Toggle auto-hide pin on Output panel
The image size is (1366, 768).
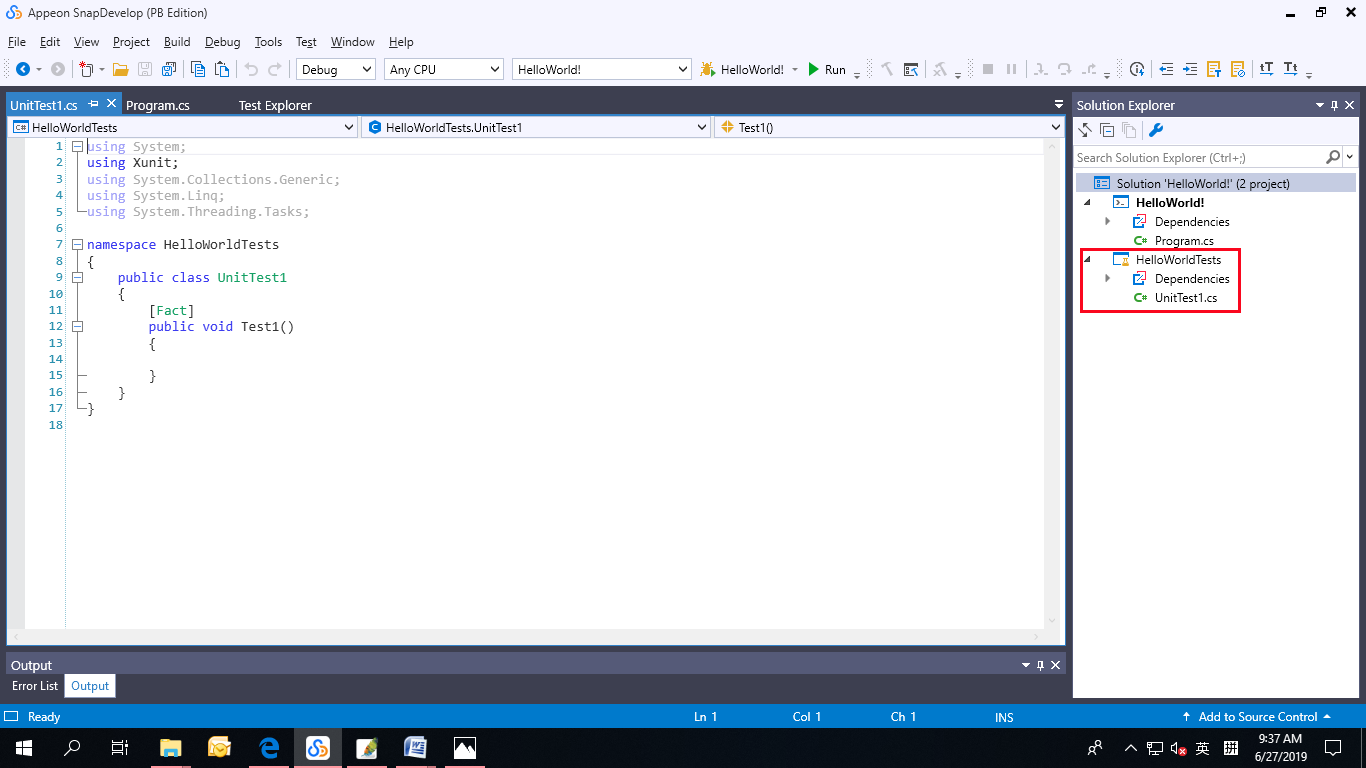(x=1041, y=665)
